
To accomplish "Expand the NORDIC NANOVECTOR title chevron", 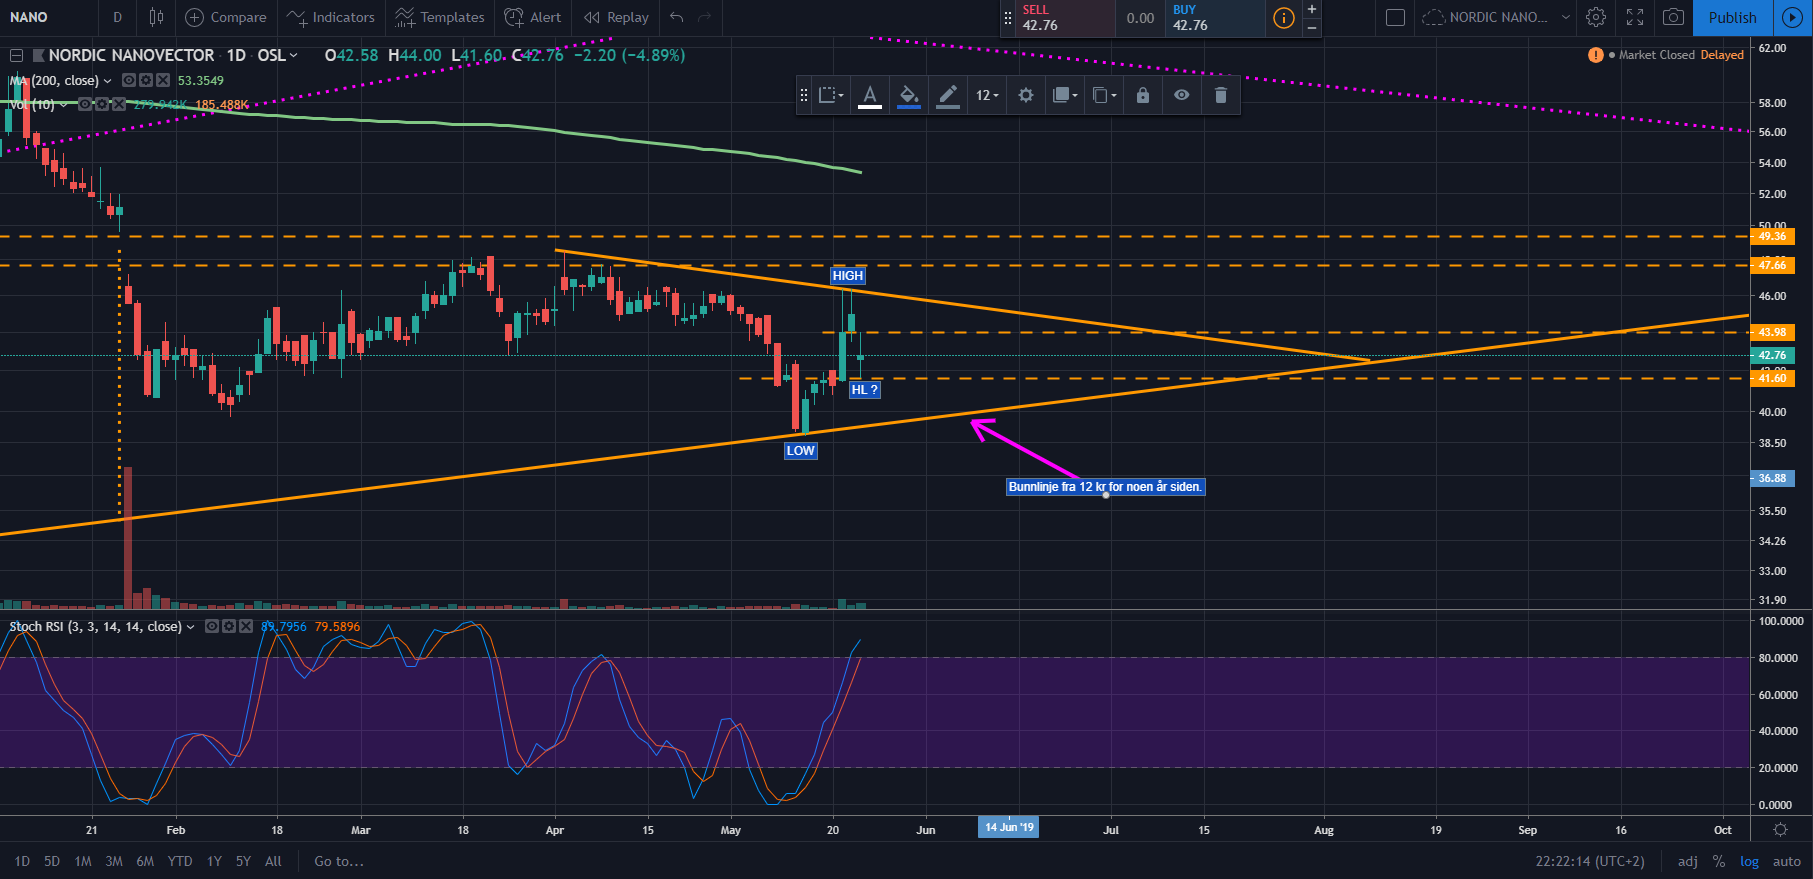I will [294, 55].
